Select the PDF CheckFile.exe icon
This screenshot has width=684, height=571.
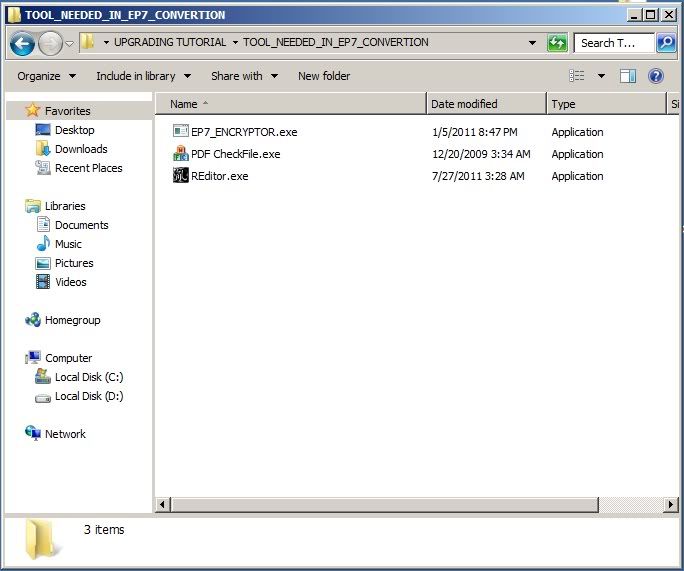(180, 154)
